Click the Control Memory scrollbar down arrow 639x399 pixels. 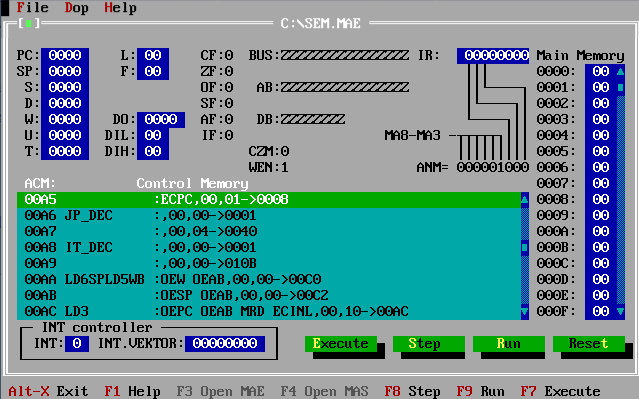click(x=524, y=311)
